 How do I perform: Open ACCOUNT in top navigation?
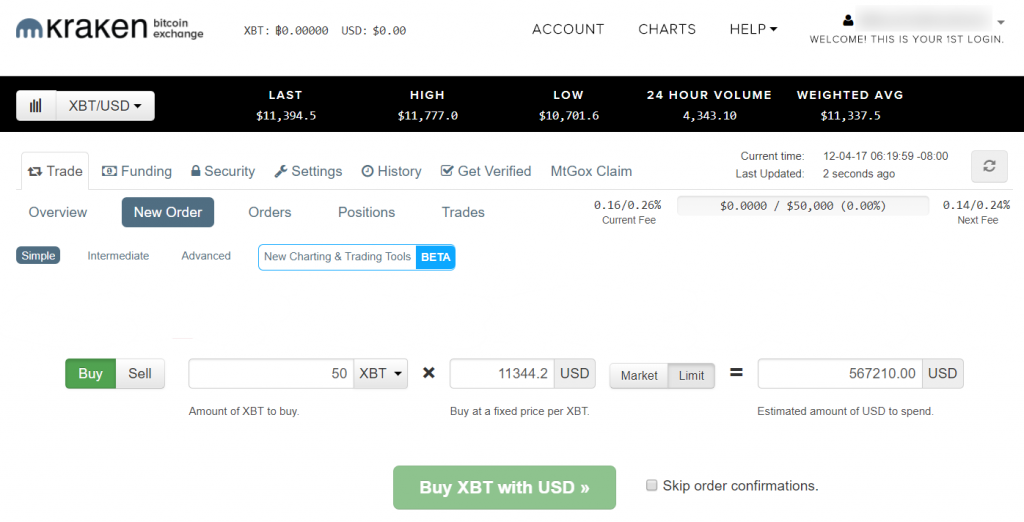pos(568,29)
